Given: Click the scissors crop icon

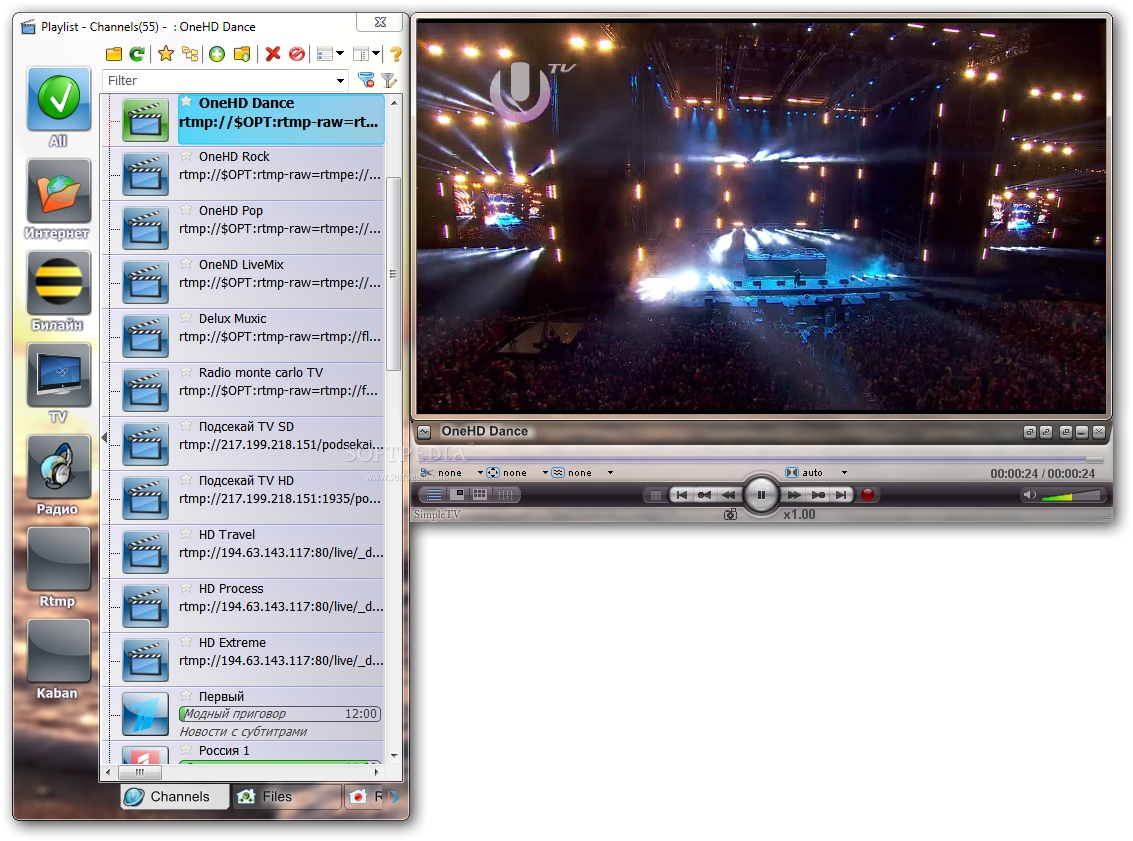Looking at the screenshot, I should tap(427, 473).
